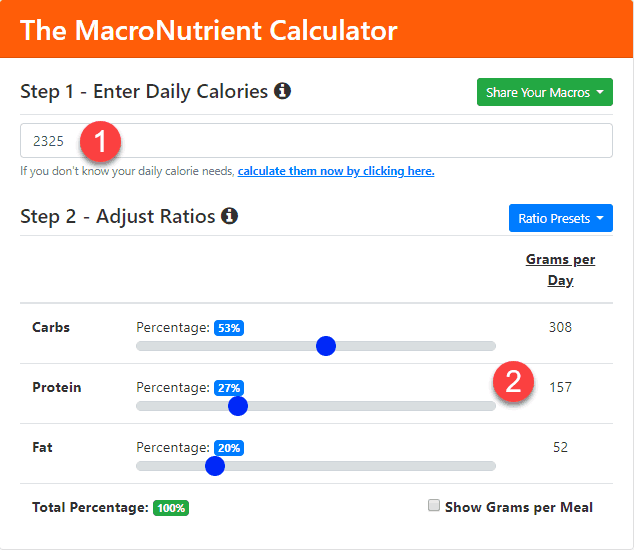
Task: Click the Fat slider handle
Action: point(215,466)
